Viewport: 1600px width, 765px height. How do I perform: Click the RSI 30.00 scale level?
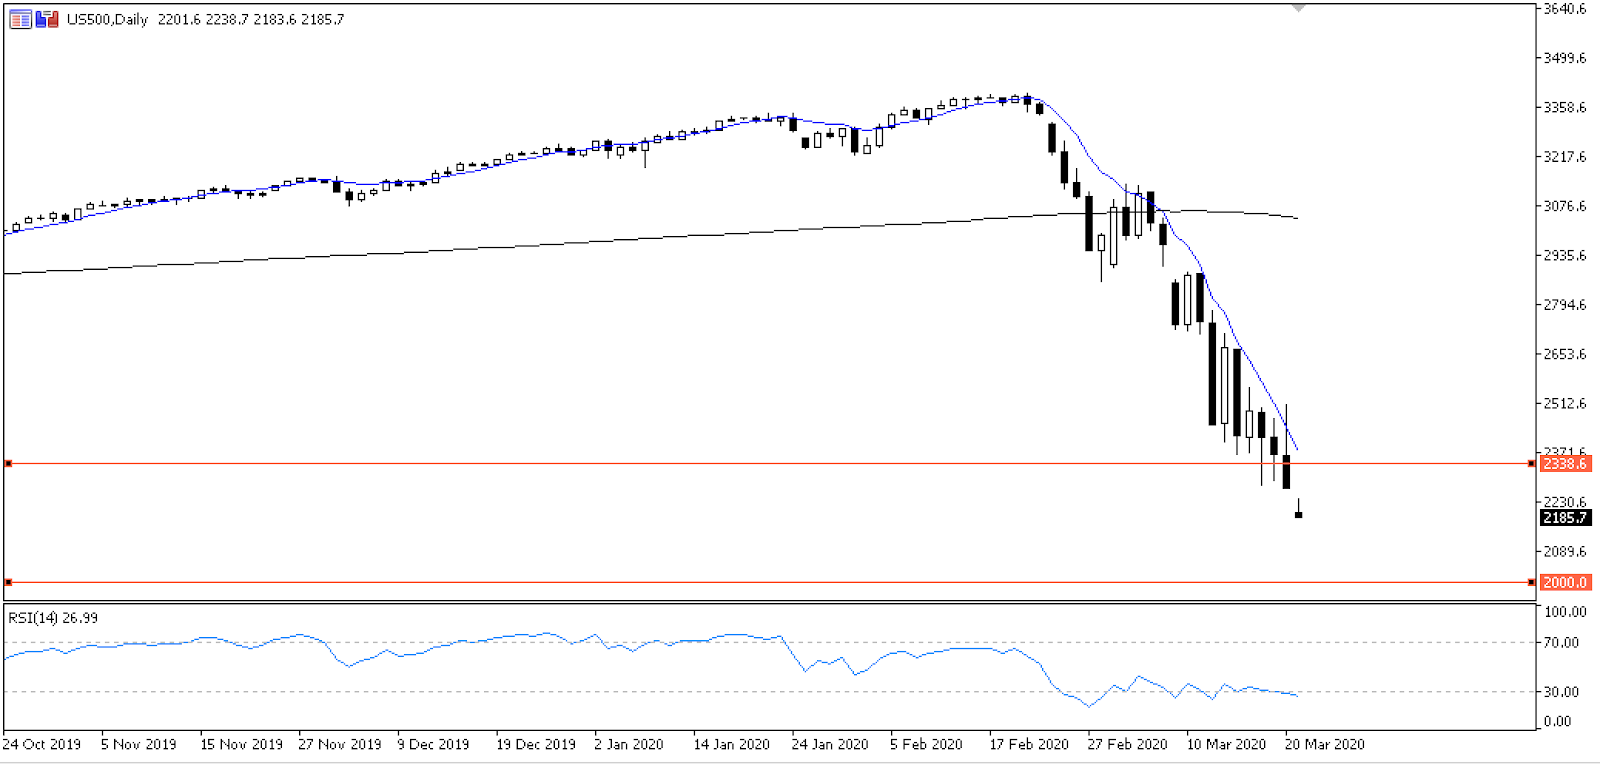[x=1563, y=692]
